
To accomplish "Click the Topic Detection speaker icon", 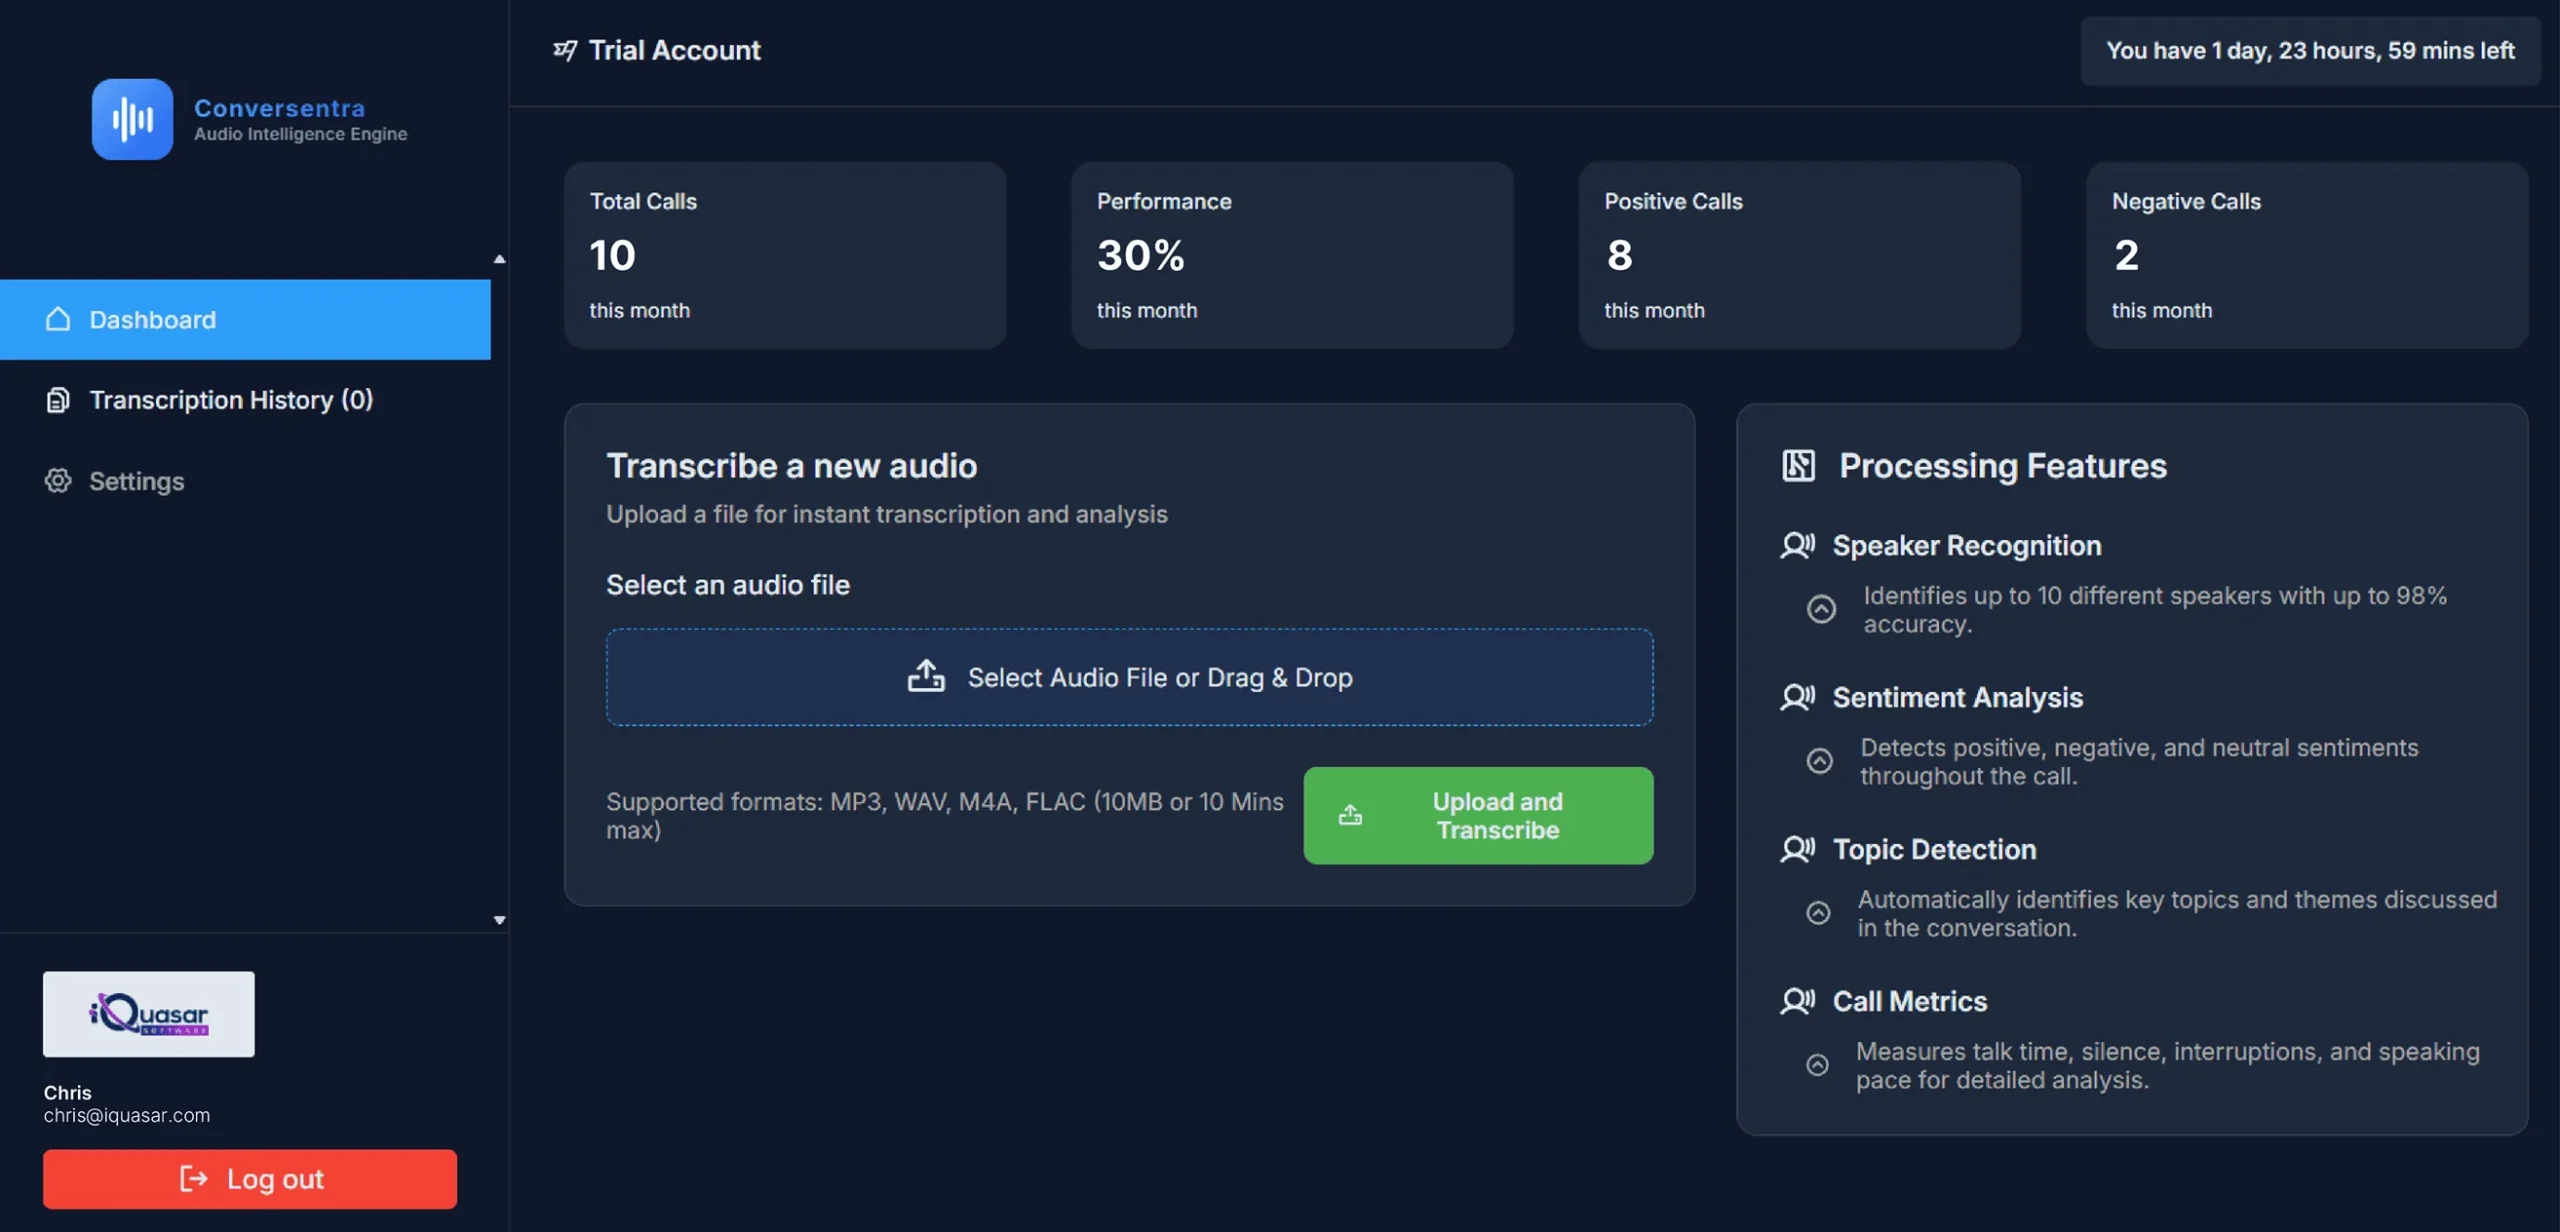I will point(1797,849).
